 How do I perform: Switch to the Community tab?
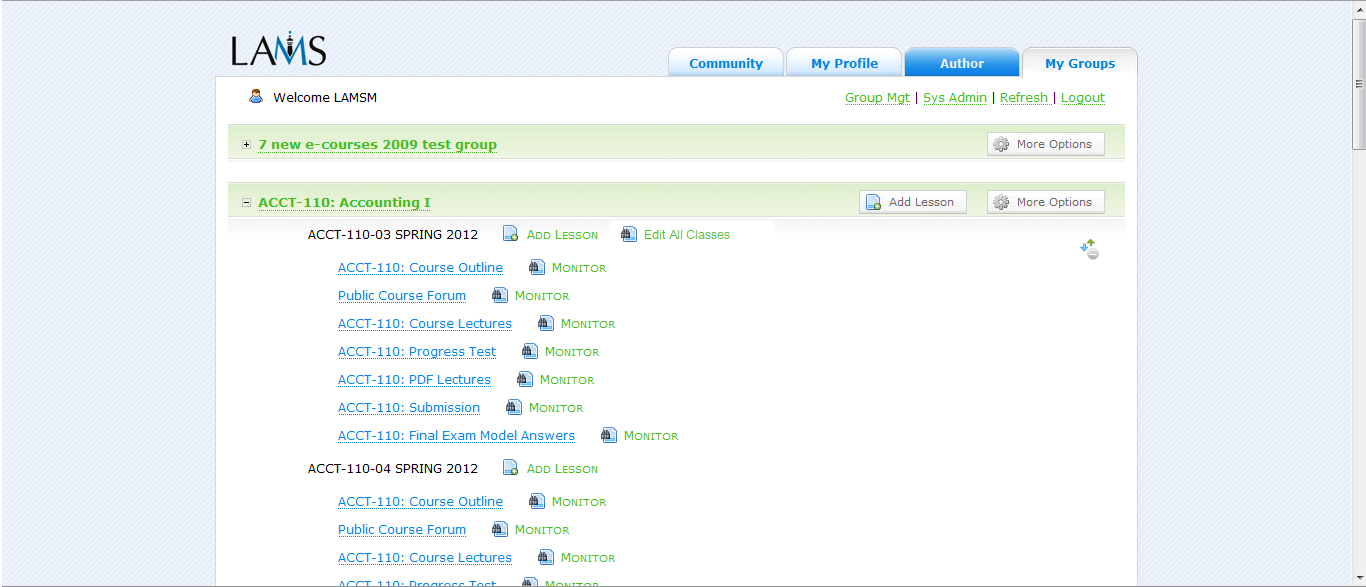point(725,63)
